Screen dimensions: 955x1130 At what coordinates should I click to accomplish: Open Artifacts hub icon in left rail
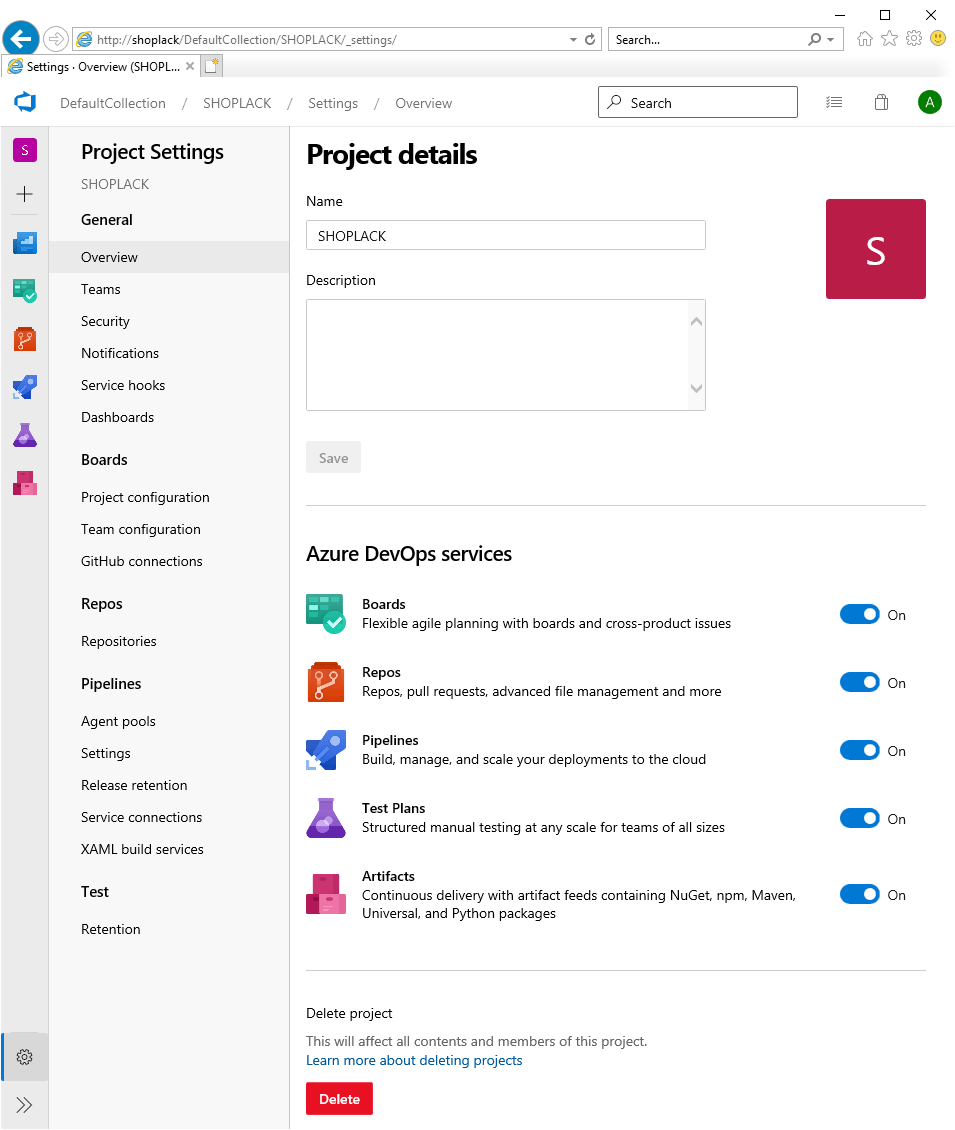pyautogui.click(x=25, y=483)
